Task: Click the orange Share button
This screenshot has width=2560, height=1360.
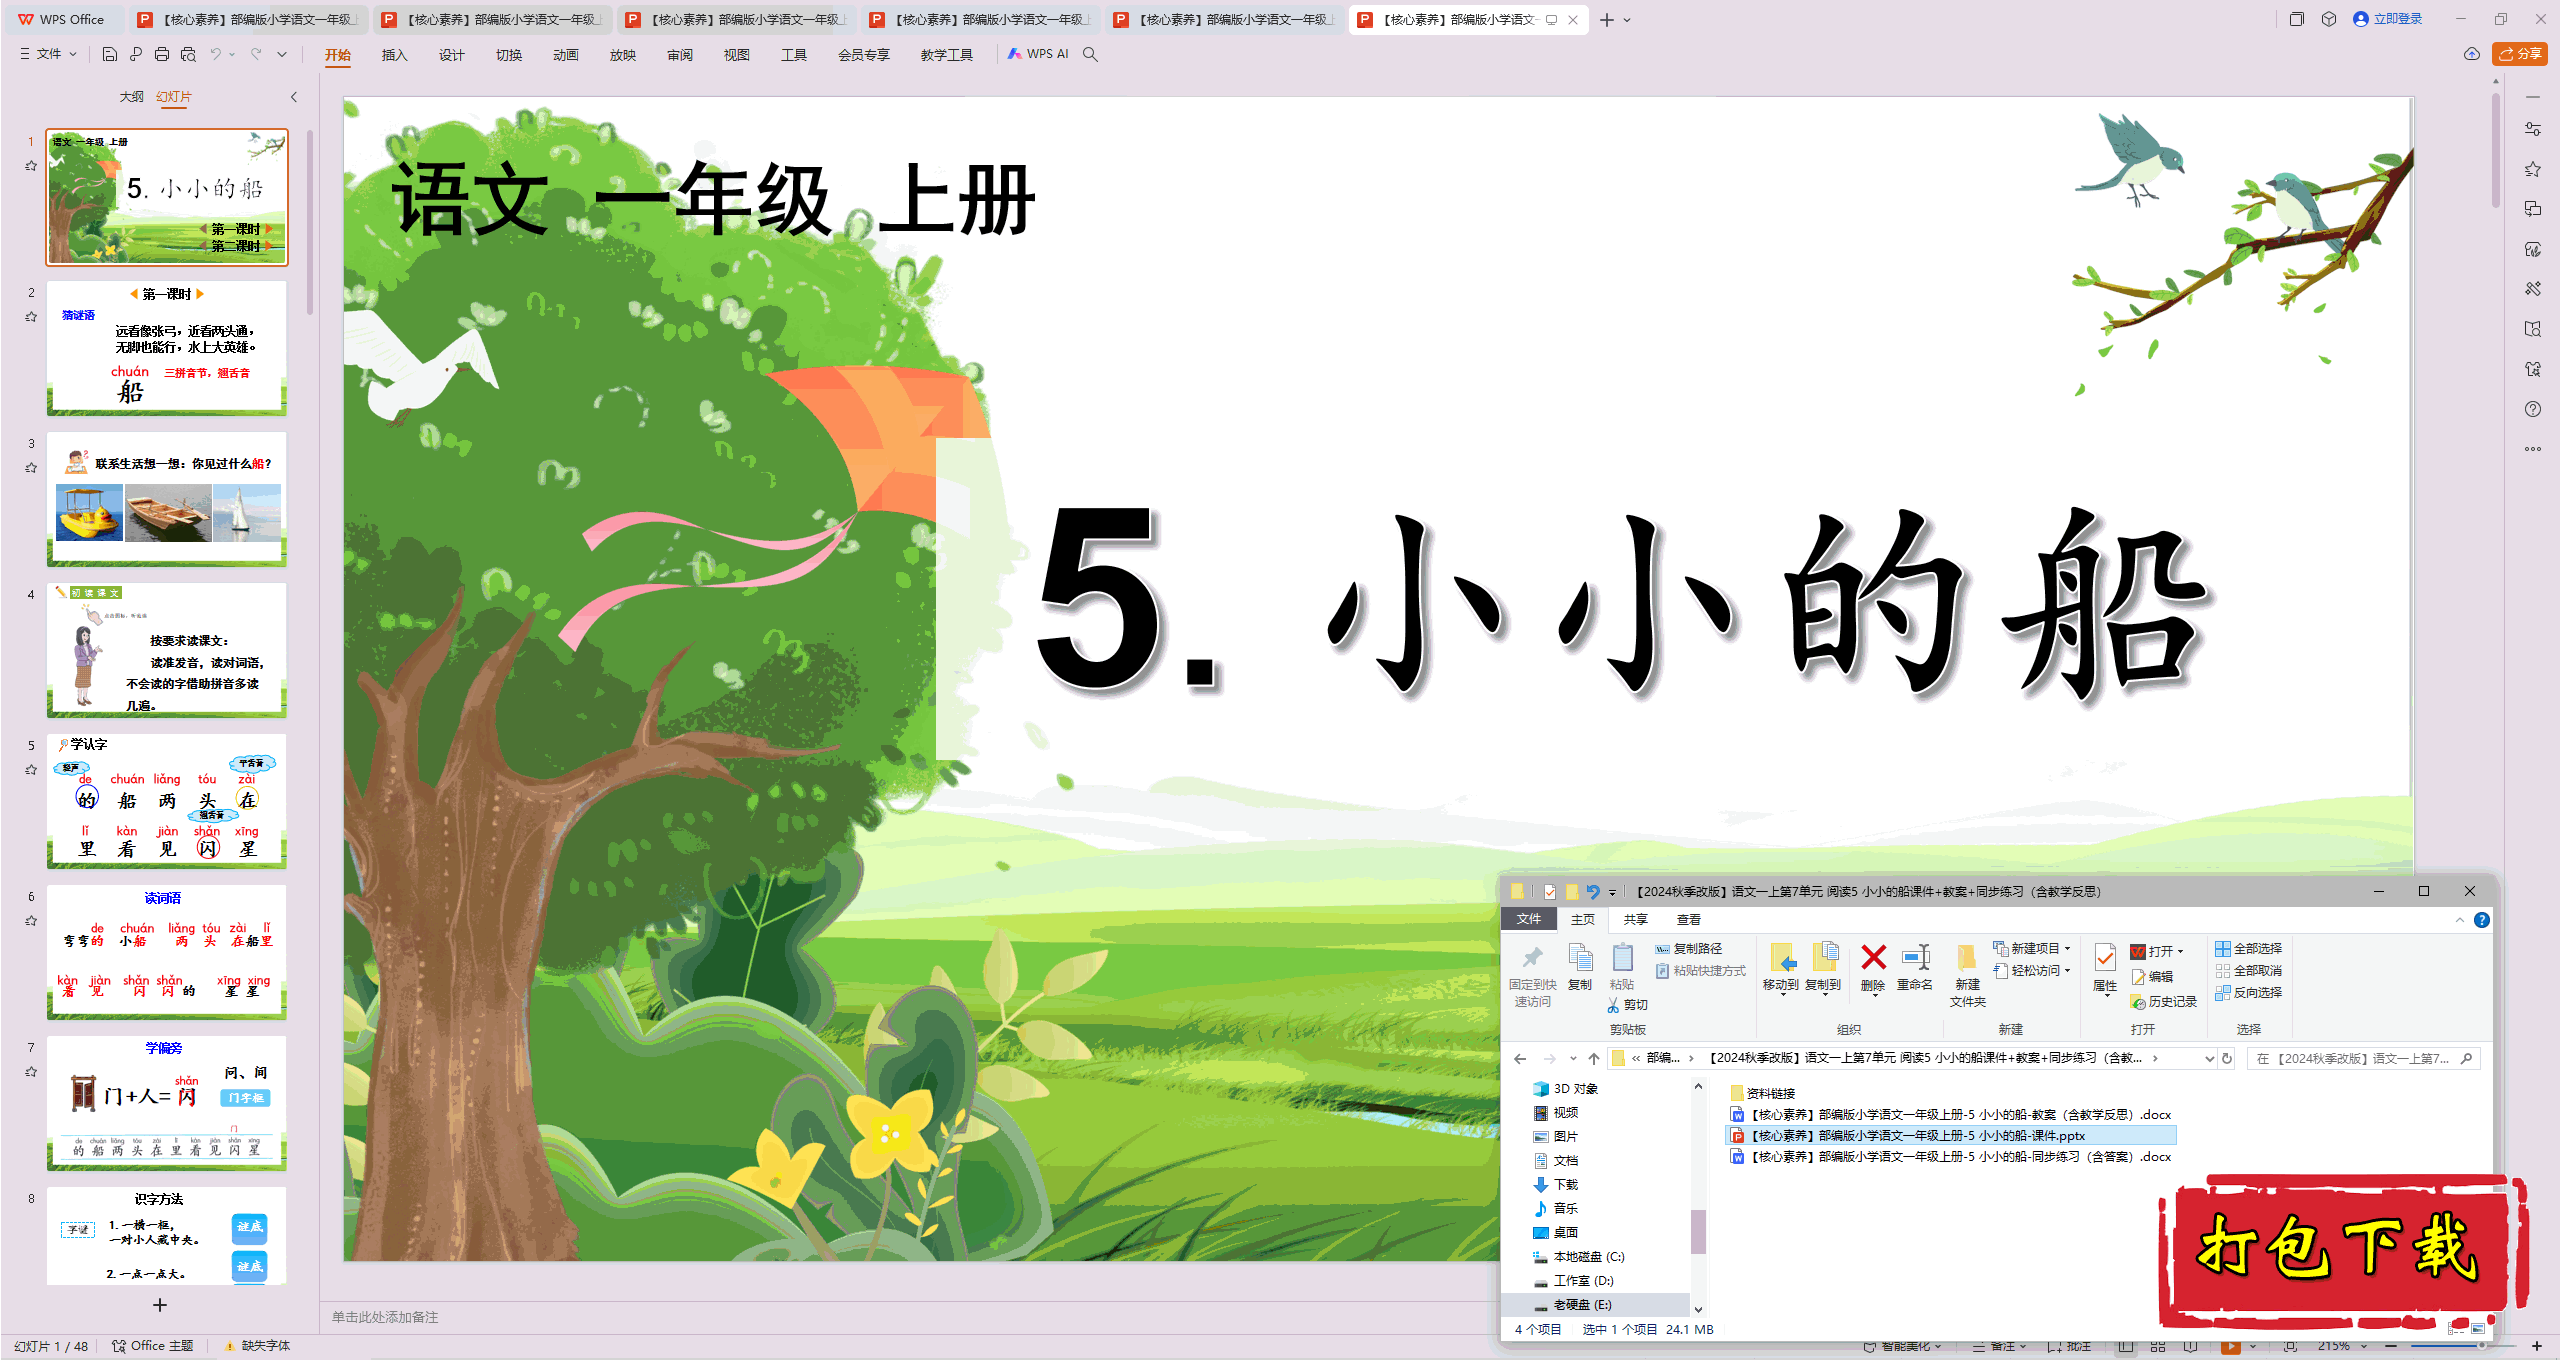Action: [x=2520, y=54]
